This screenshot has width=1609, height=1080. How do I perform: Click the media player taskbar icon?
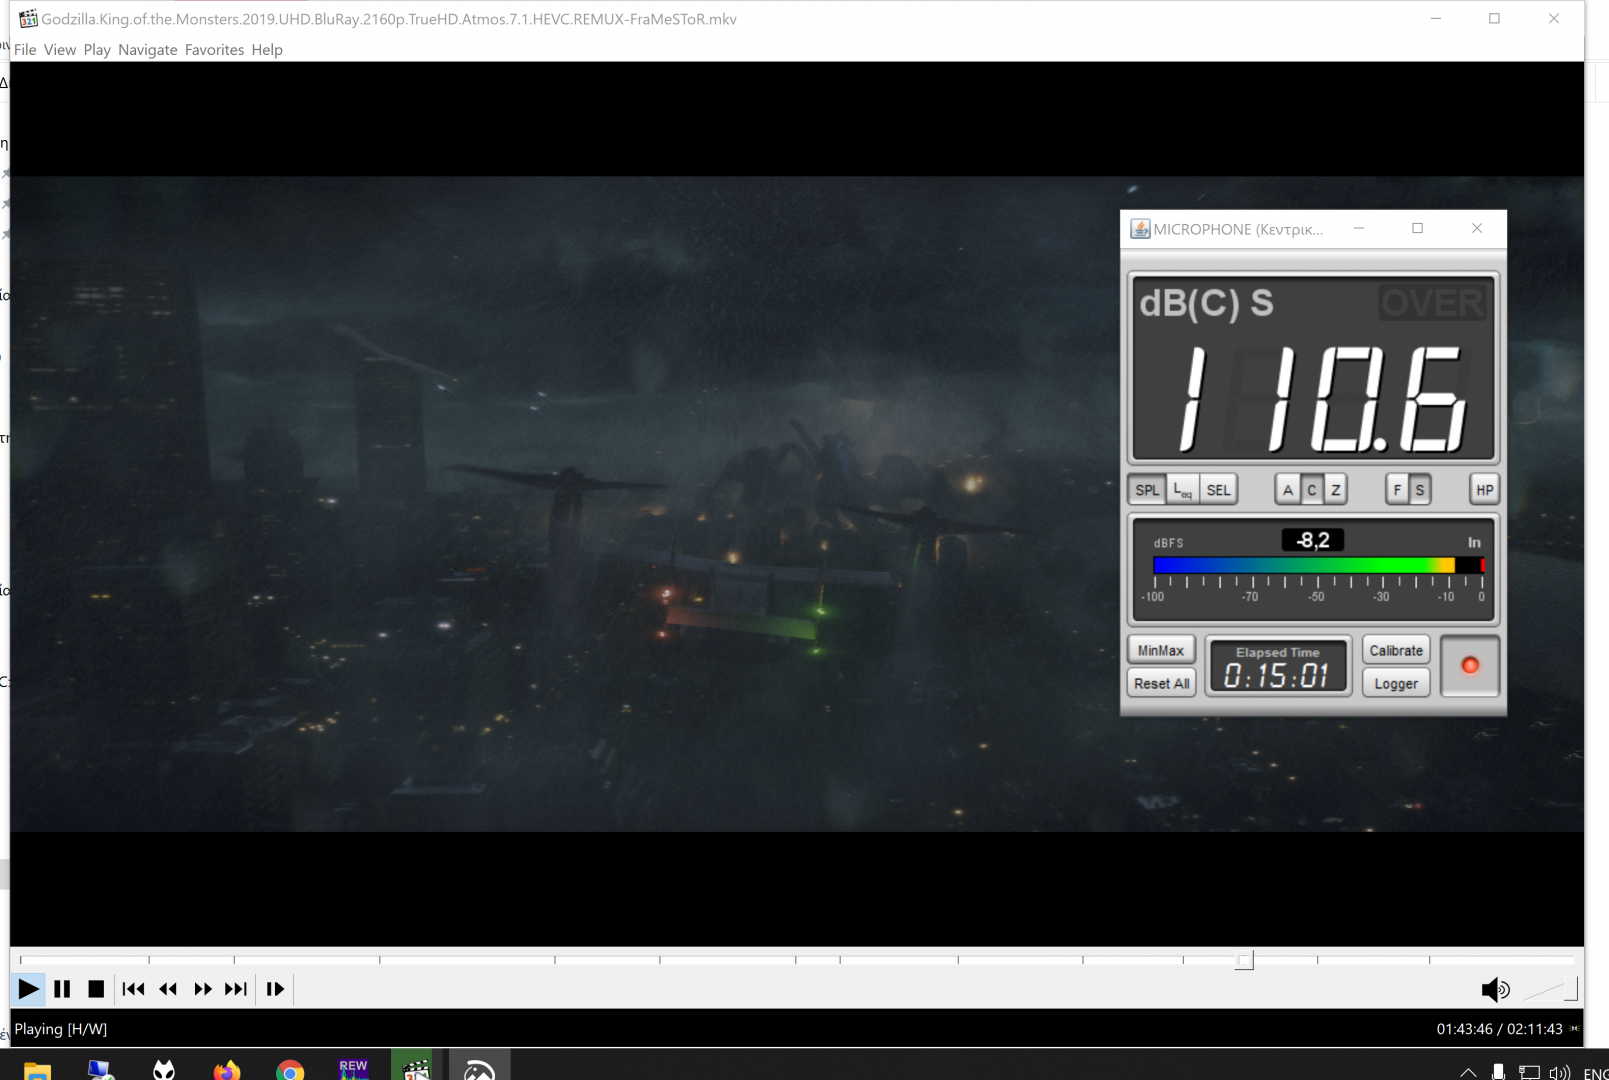416,1070
